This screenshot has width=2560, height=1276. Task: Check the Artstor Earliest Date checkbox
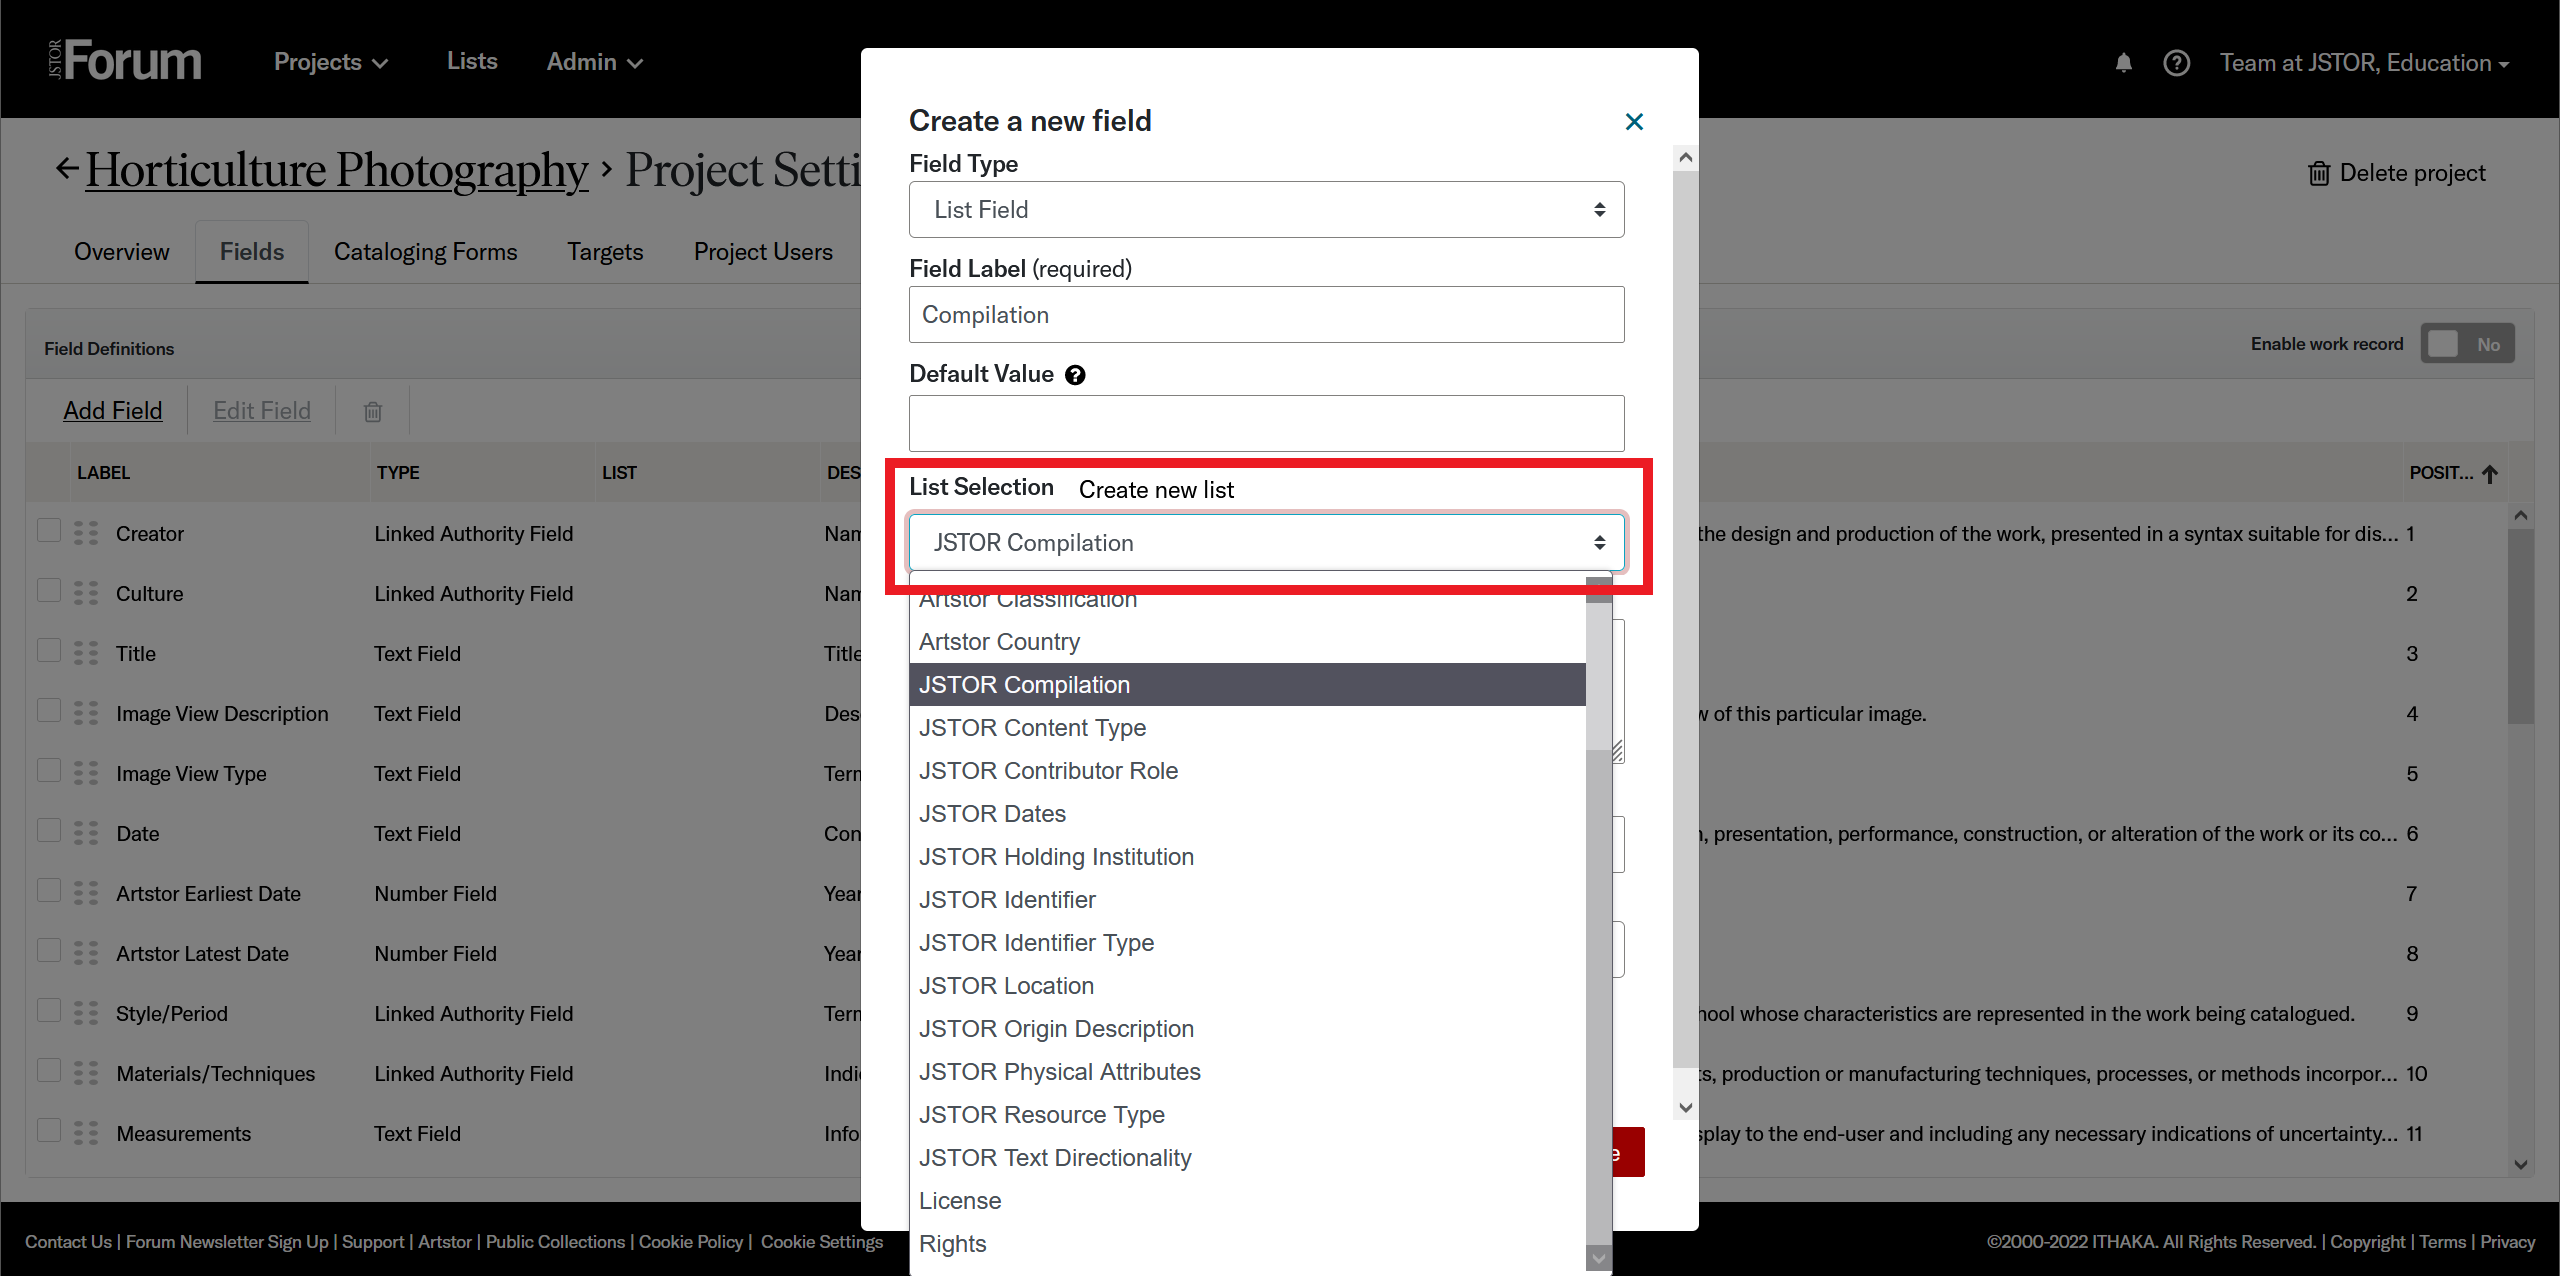pyautogui.click(x=49, y=890)
